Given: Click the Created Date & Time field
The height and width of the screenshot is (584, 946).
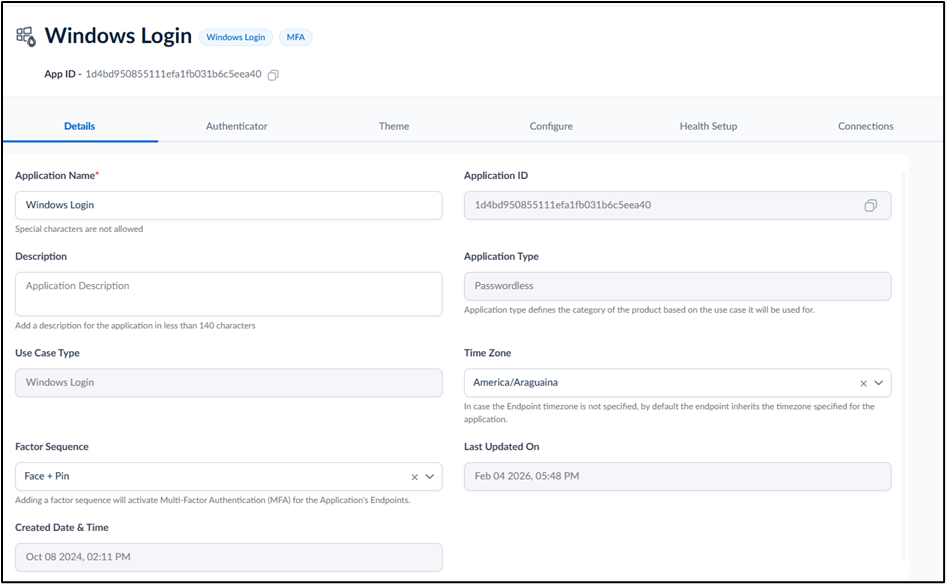Looking at the screenshot, I should coord(229,557).
